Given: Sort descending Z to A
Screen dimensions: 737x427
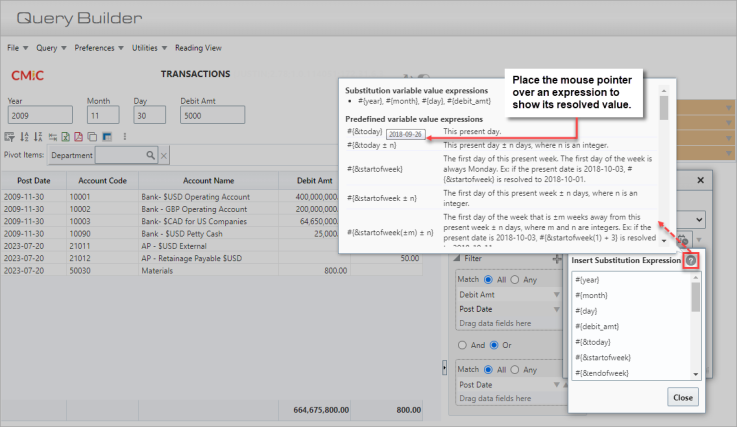Looking at the screenshot, I should pyautogui.click(x=38, y=137).
